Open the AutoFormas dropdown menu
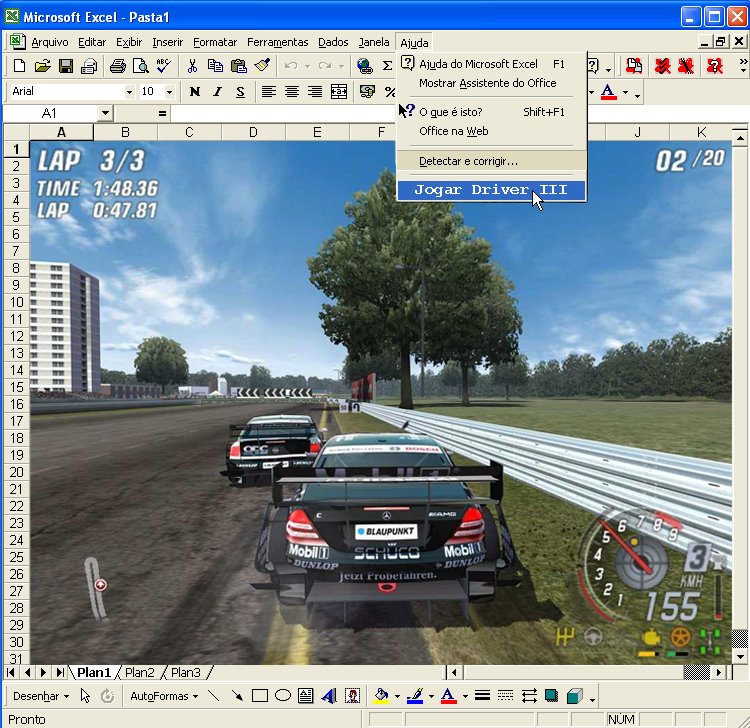750x728 pixels. coord(164,696)
